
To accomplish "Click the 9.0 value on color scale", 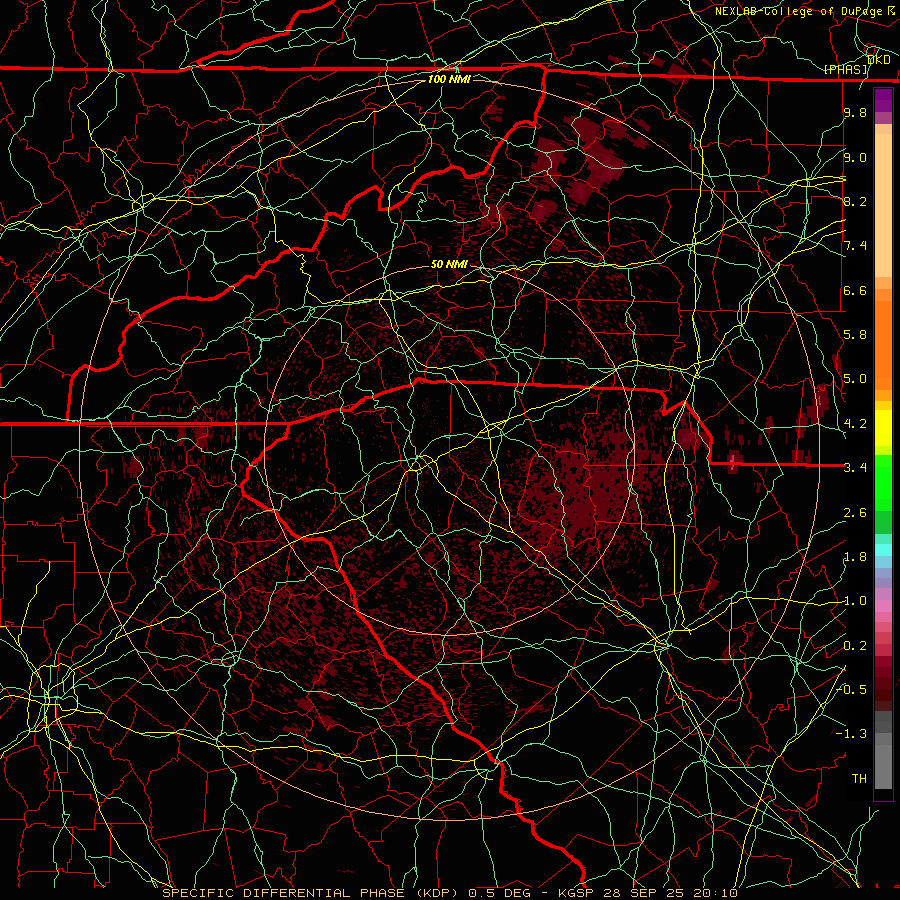I will pos(855,157).
